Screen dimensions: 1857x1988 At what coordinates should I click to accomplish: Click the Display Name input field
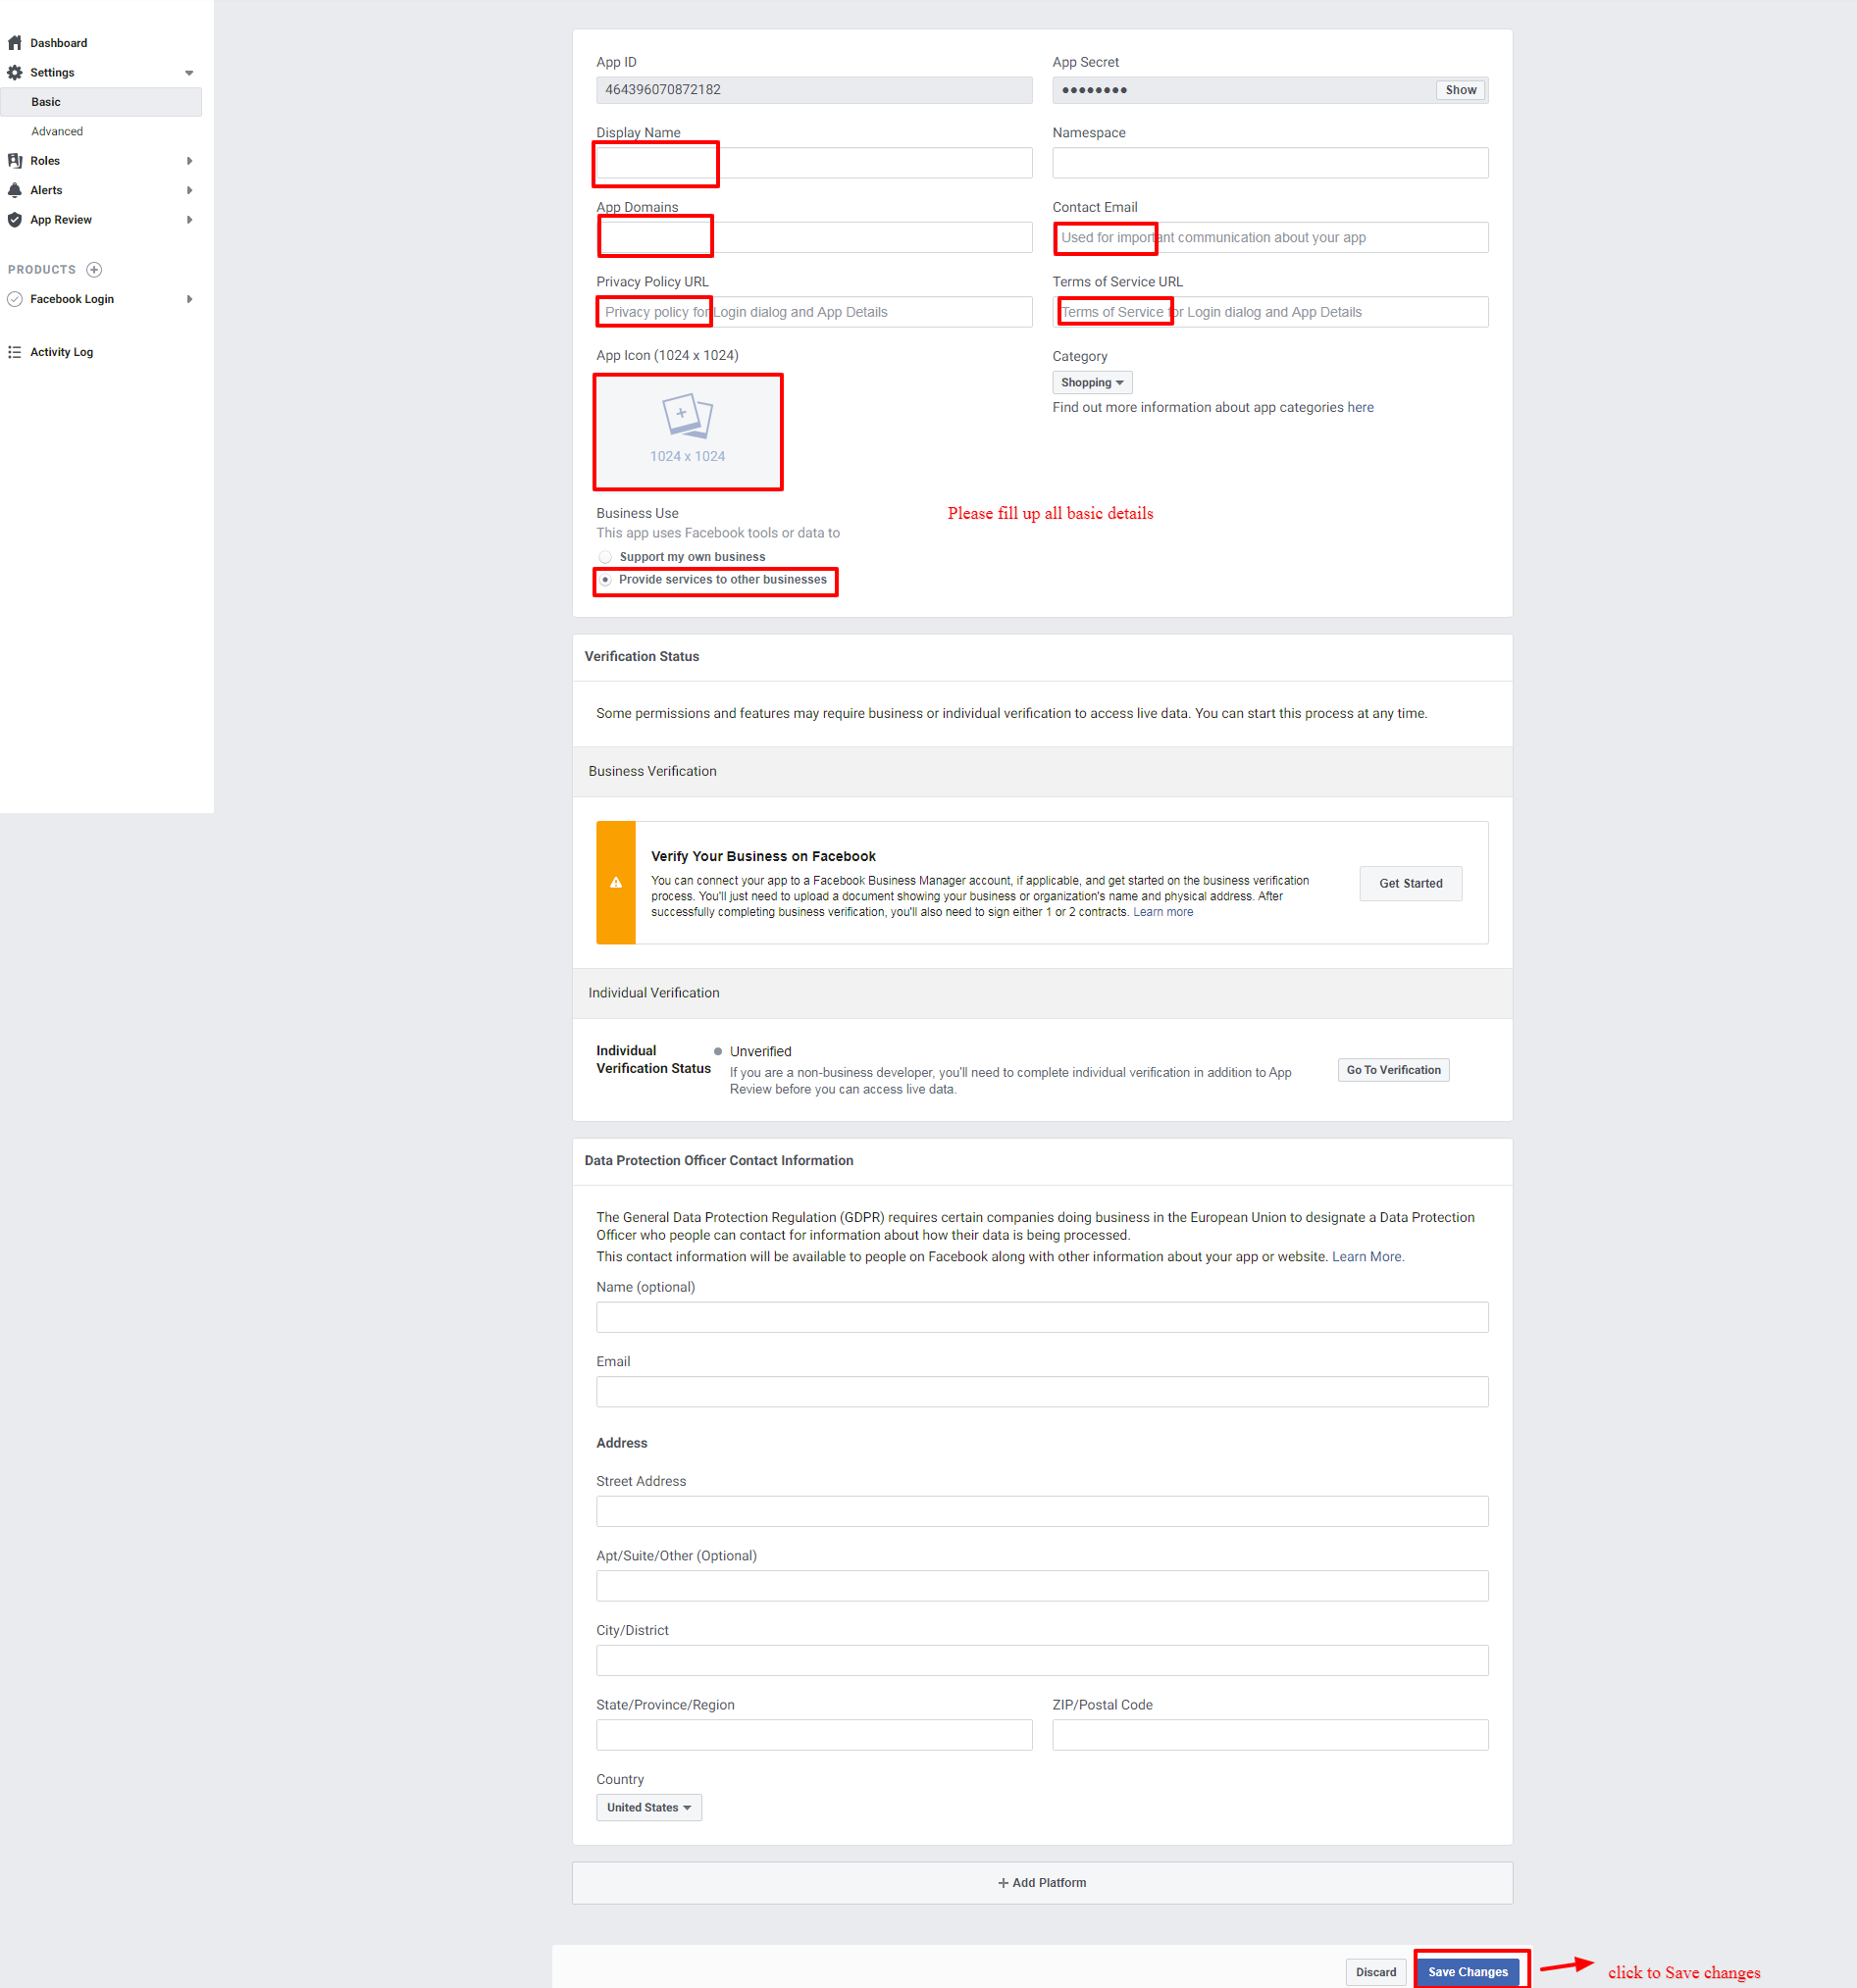813,163
